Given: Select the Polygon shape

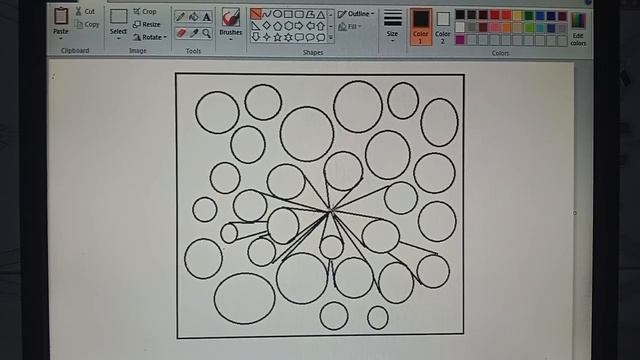Looking at the screenshot, I should tap(310, 15).
